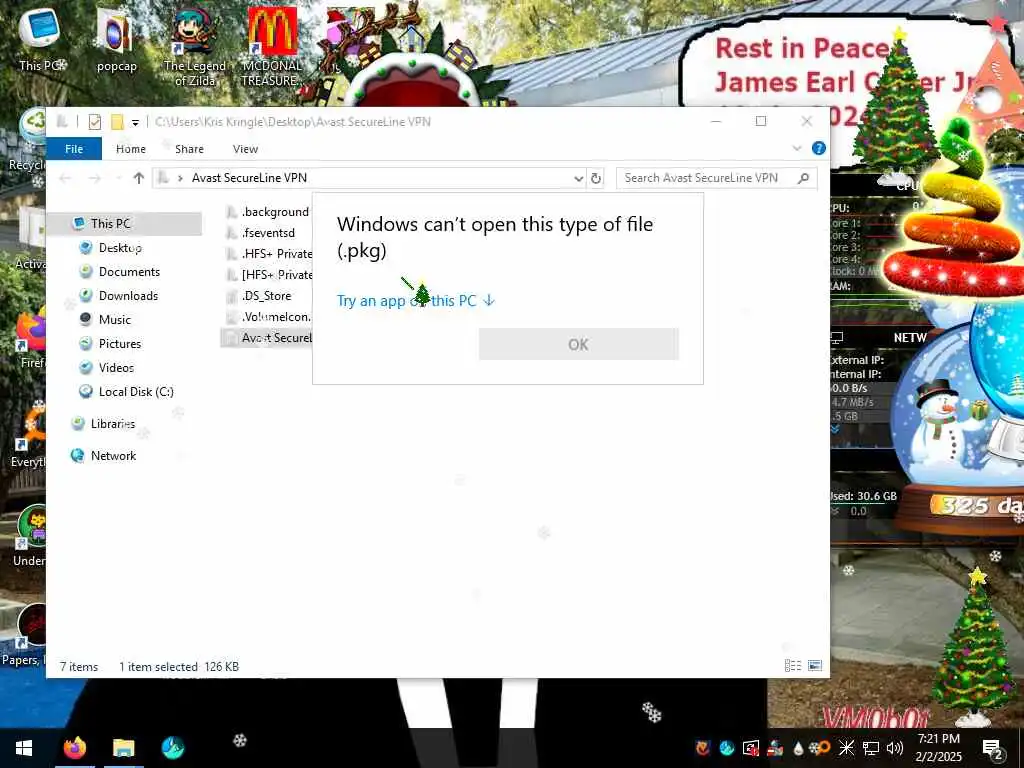The width and height of the screenshot is (1024, 768).
Task: Refresh the Avast SecureLine VPN folder
Action: [596, 178]
